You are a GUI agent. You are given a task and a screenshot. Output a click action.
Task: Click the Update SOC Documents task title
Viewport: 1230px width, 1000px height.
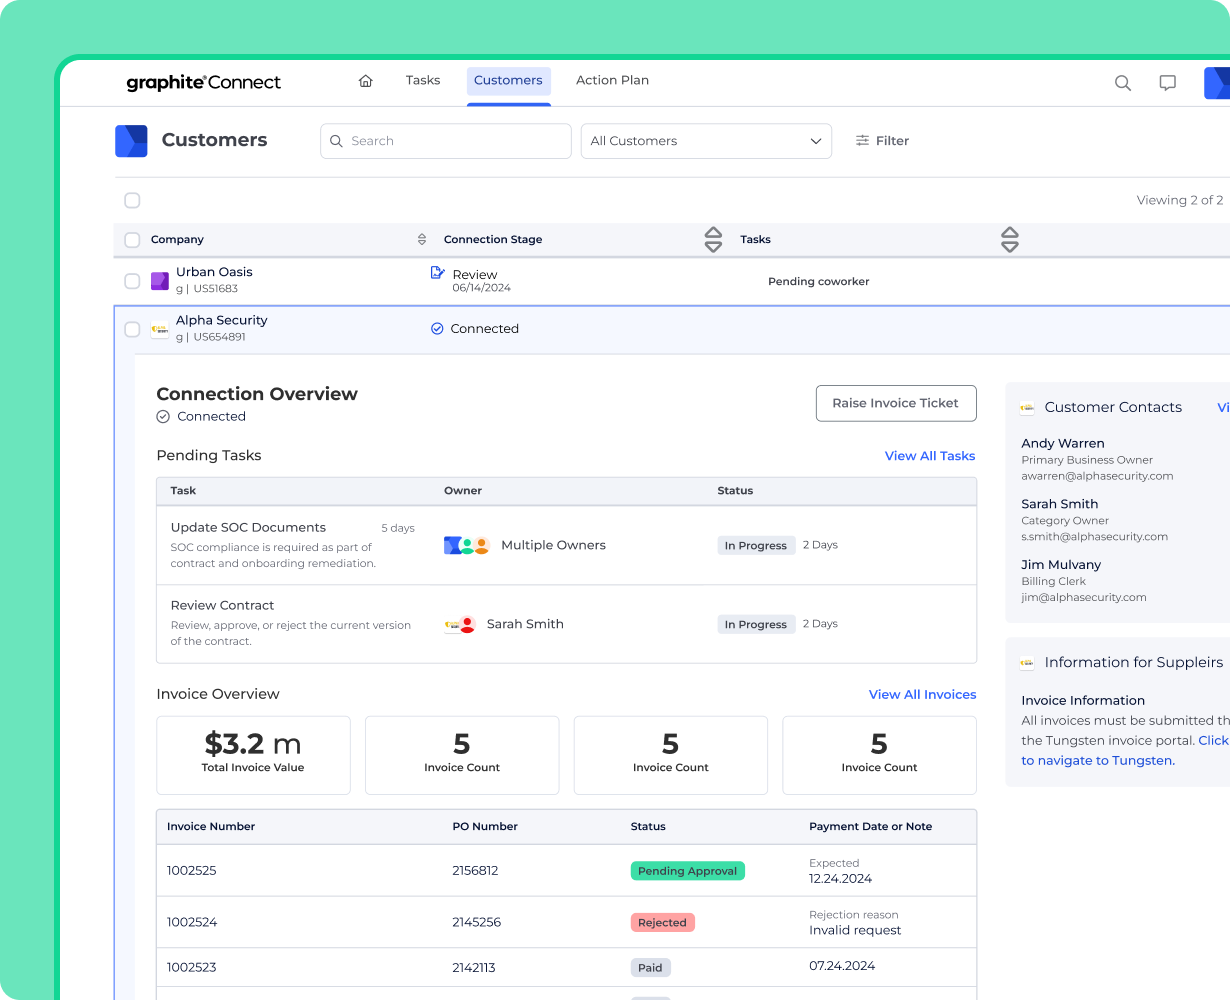point(248,528)
